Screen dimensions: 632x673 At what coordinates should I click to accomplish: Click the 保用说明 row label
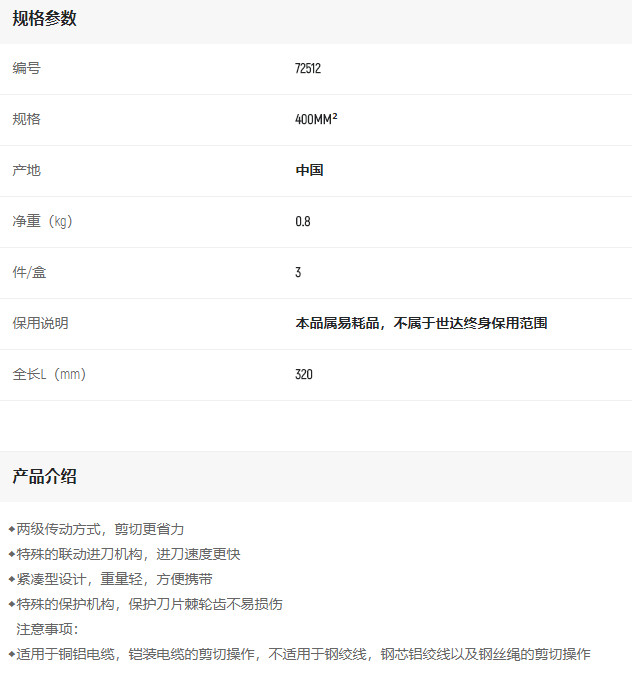coord(40,323)
